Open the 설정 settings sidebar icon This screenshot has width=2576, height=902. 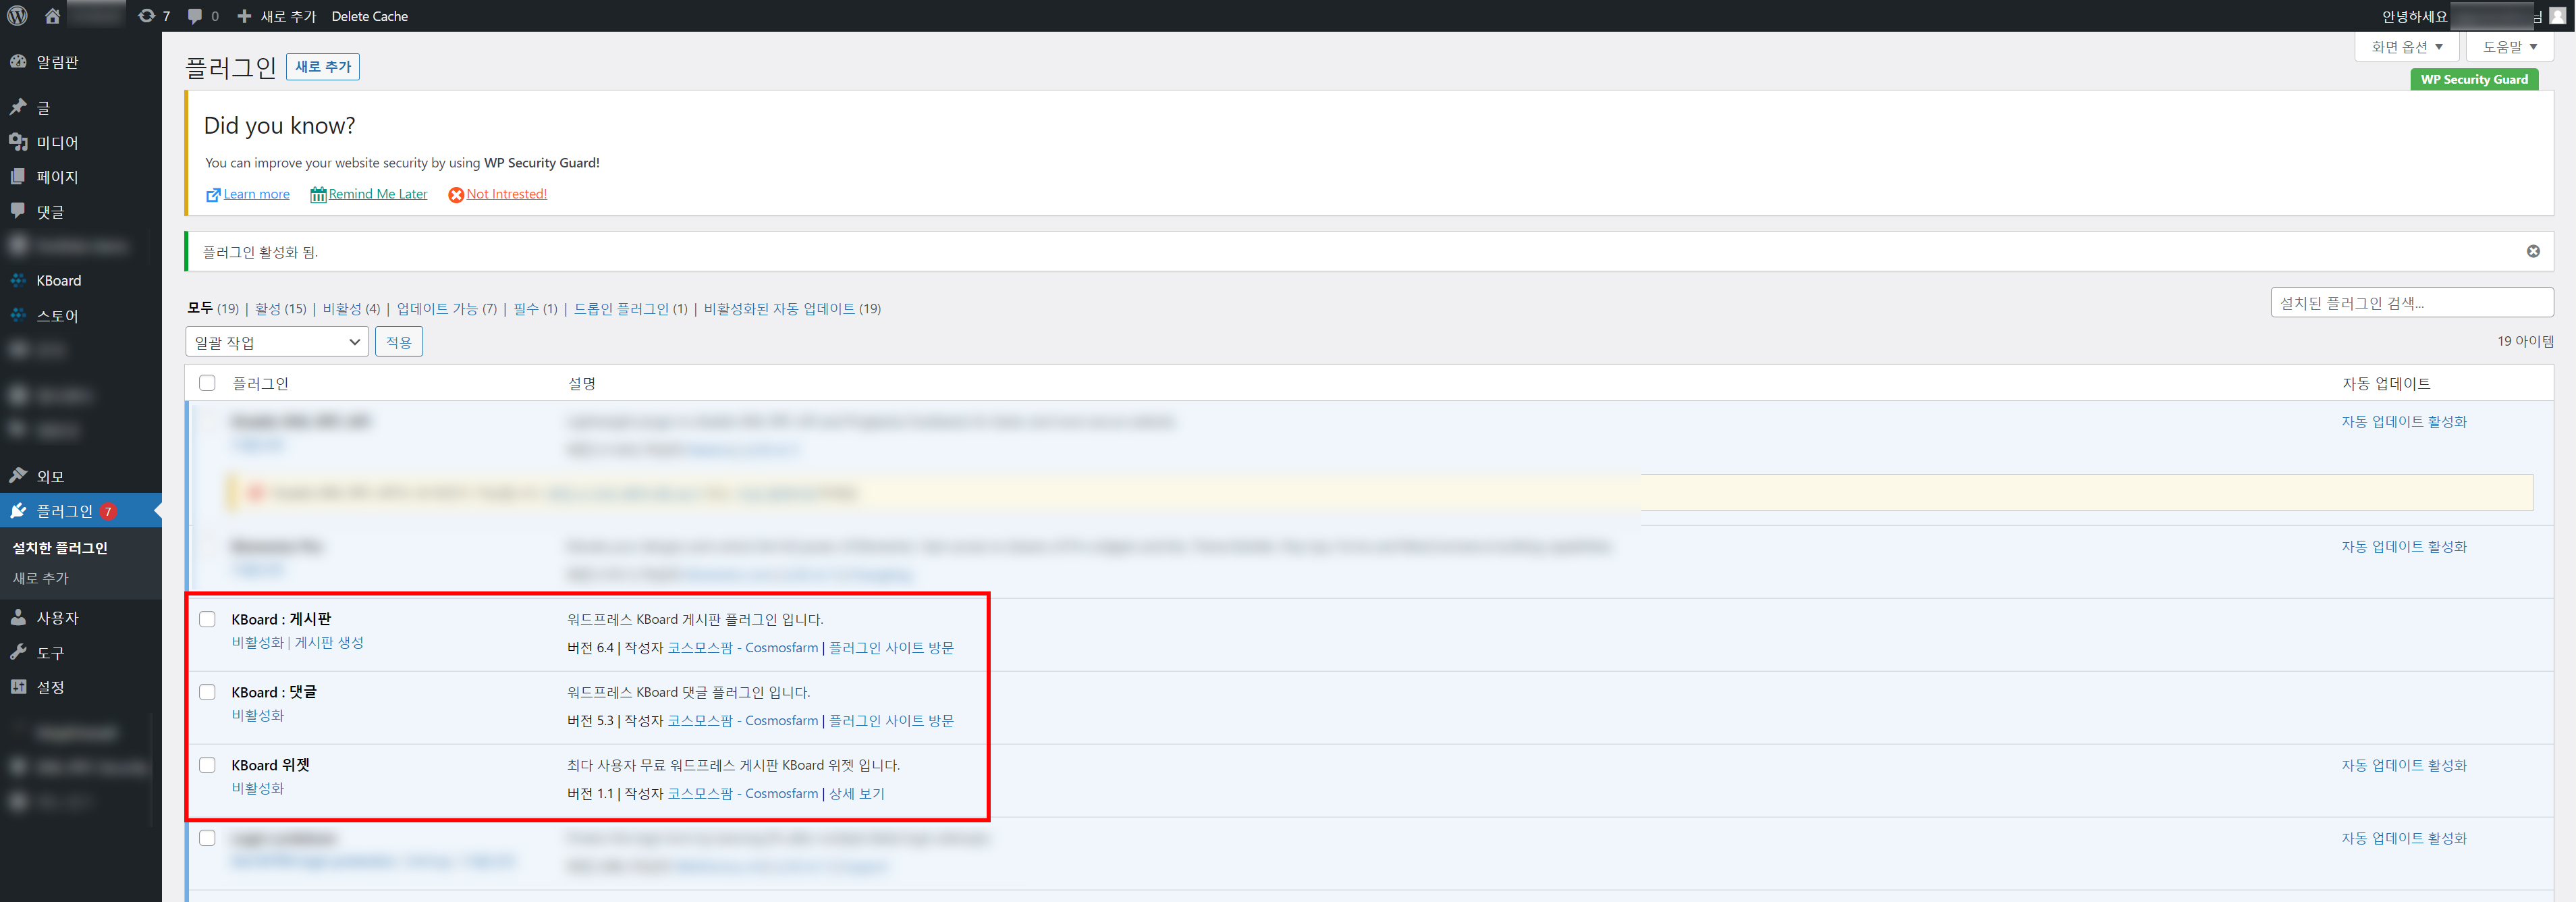(x=18, y=686)
